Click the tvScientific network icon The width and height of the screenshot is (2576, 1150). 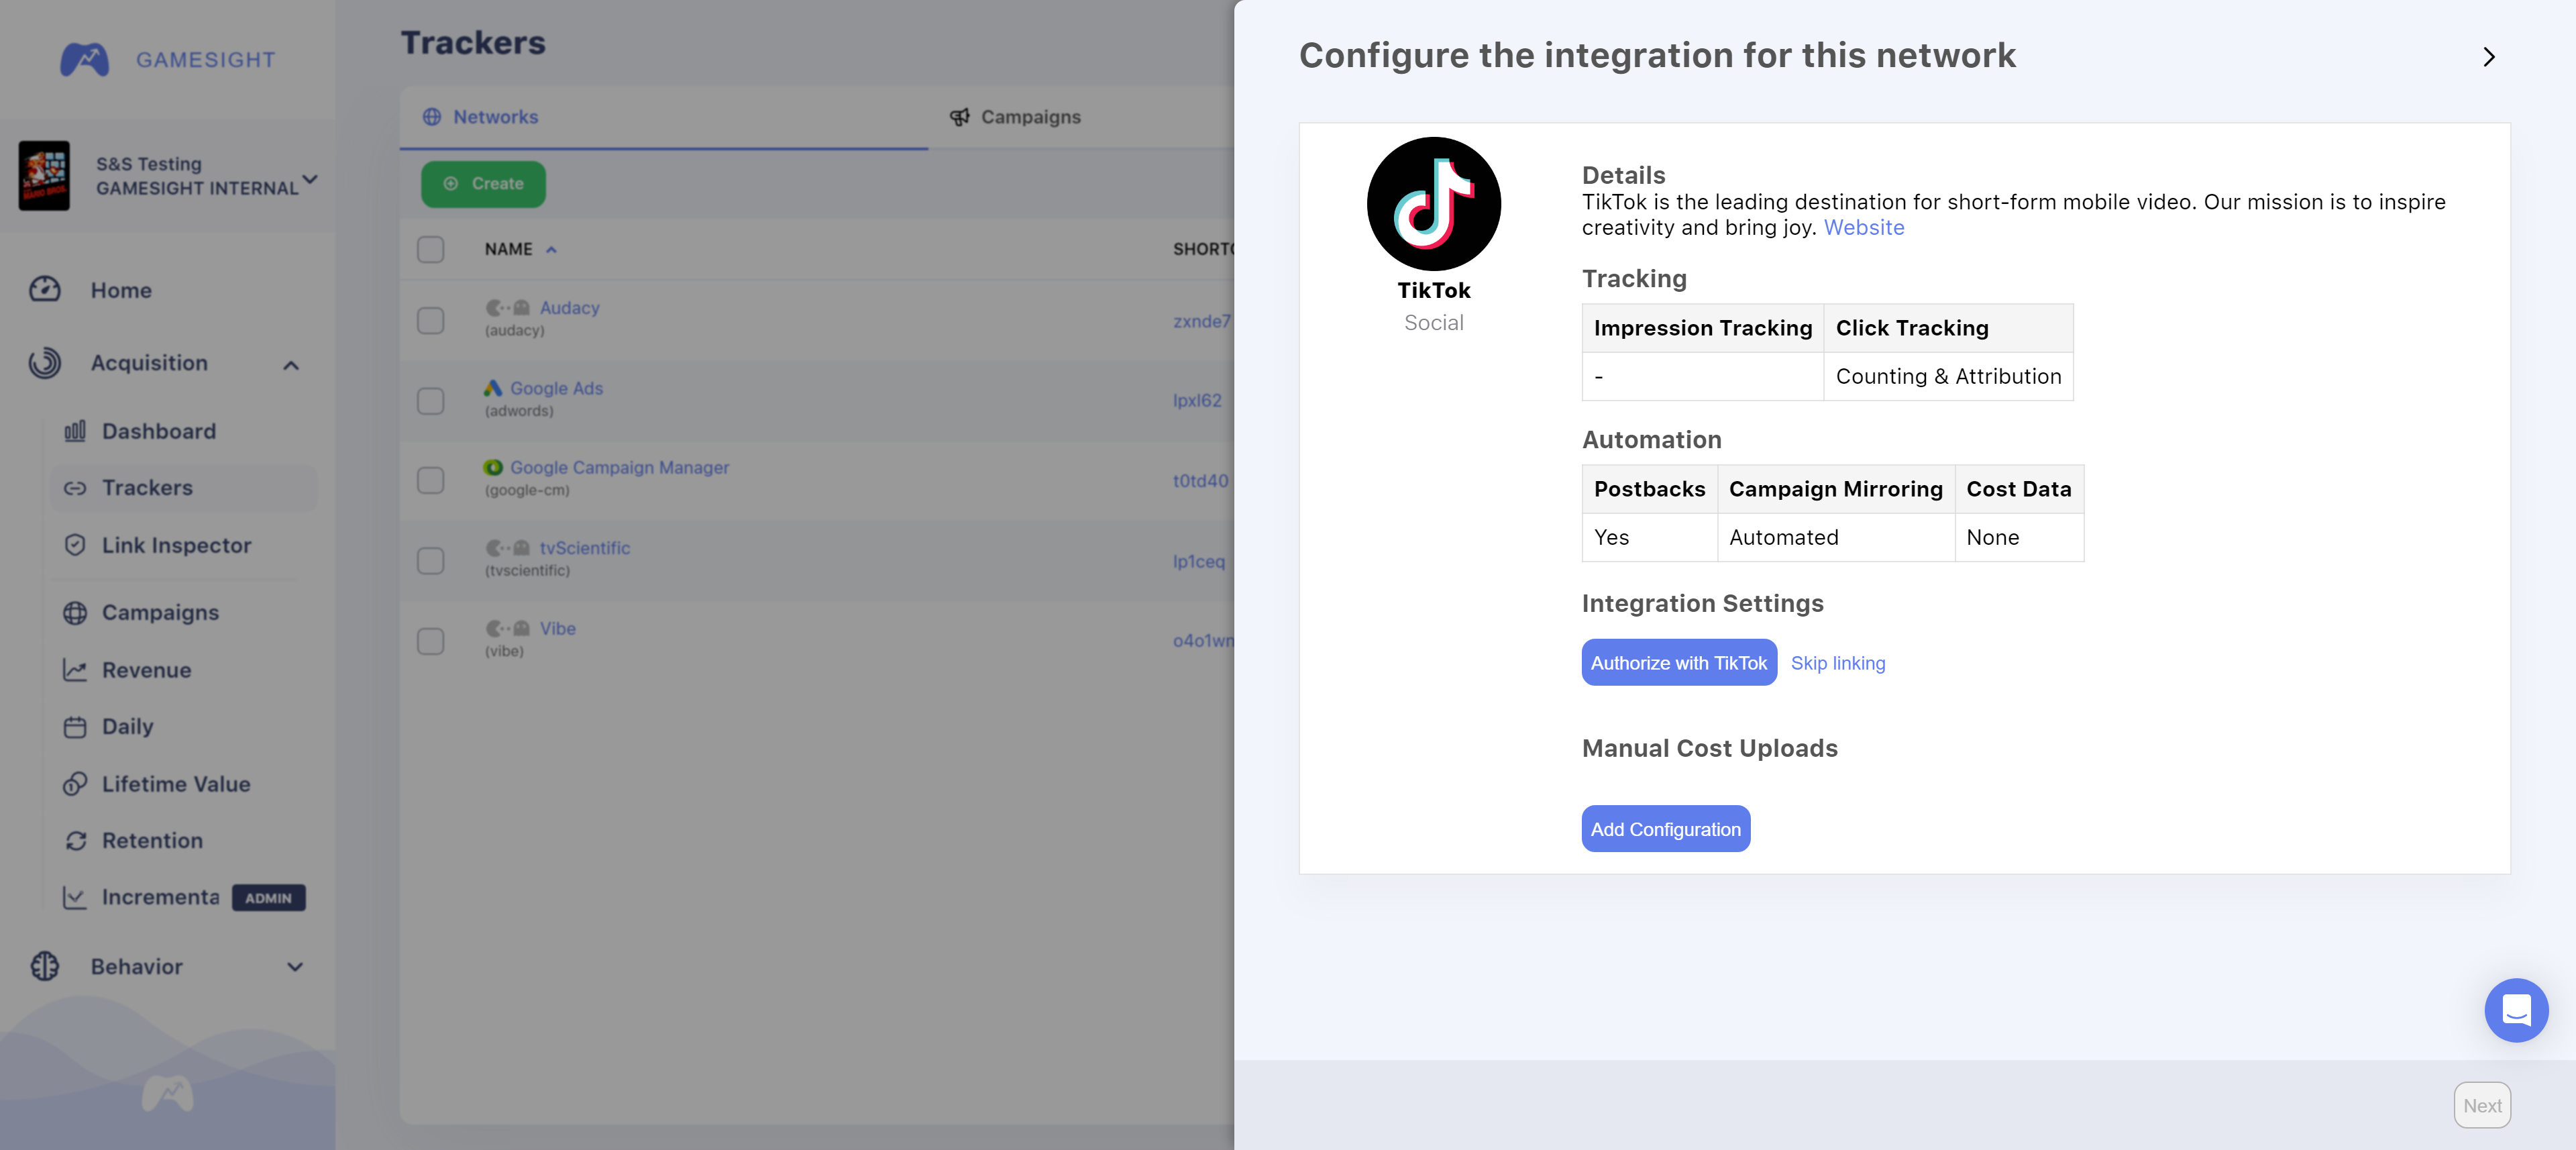(x=508, y=548)
